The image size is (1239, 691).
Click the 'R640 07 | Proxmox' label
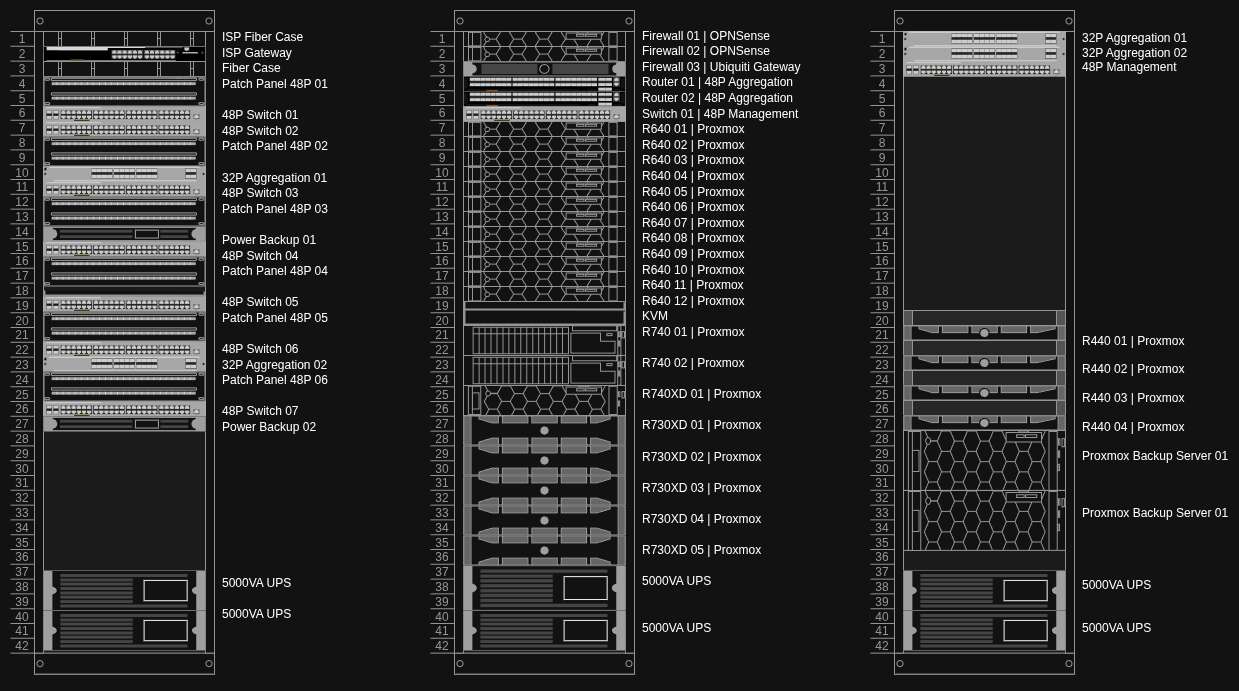pyautogui.click(x=693, y=223)
